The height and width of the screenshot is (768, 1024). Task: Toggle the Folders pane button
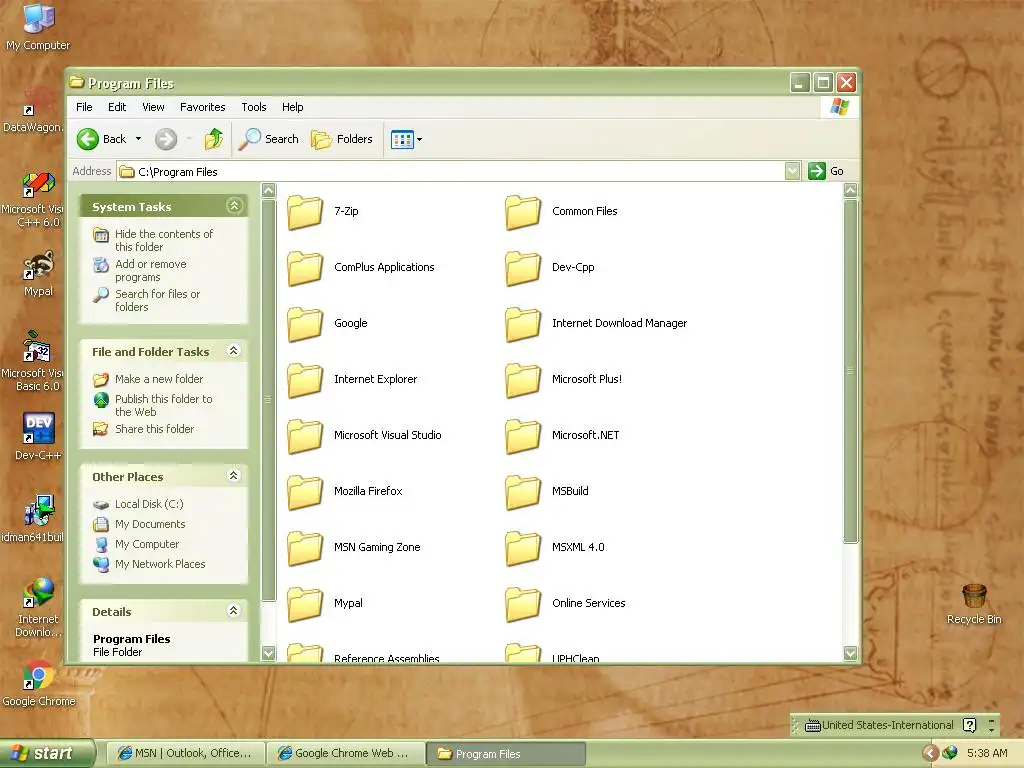coord(342,139)
